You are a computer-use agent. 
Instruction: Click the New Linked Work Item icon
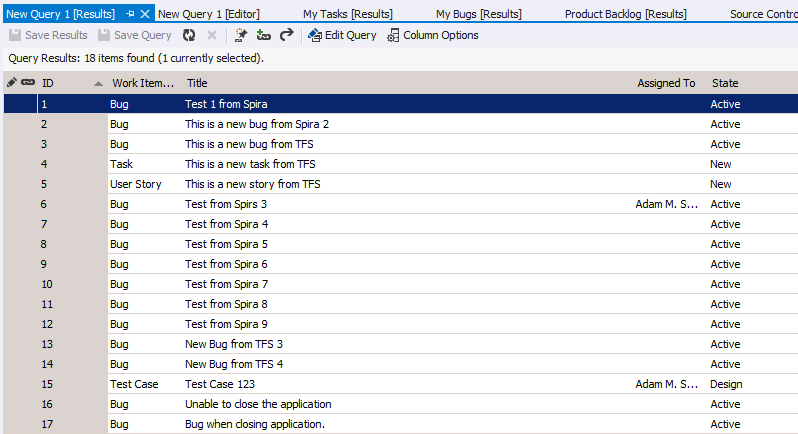click(264, 35)
